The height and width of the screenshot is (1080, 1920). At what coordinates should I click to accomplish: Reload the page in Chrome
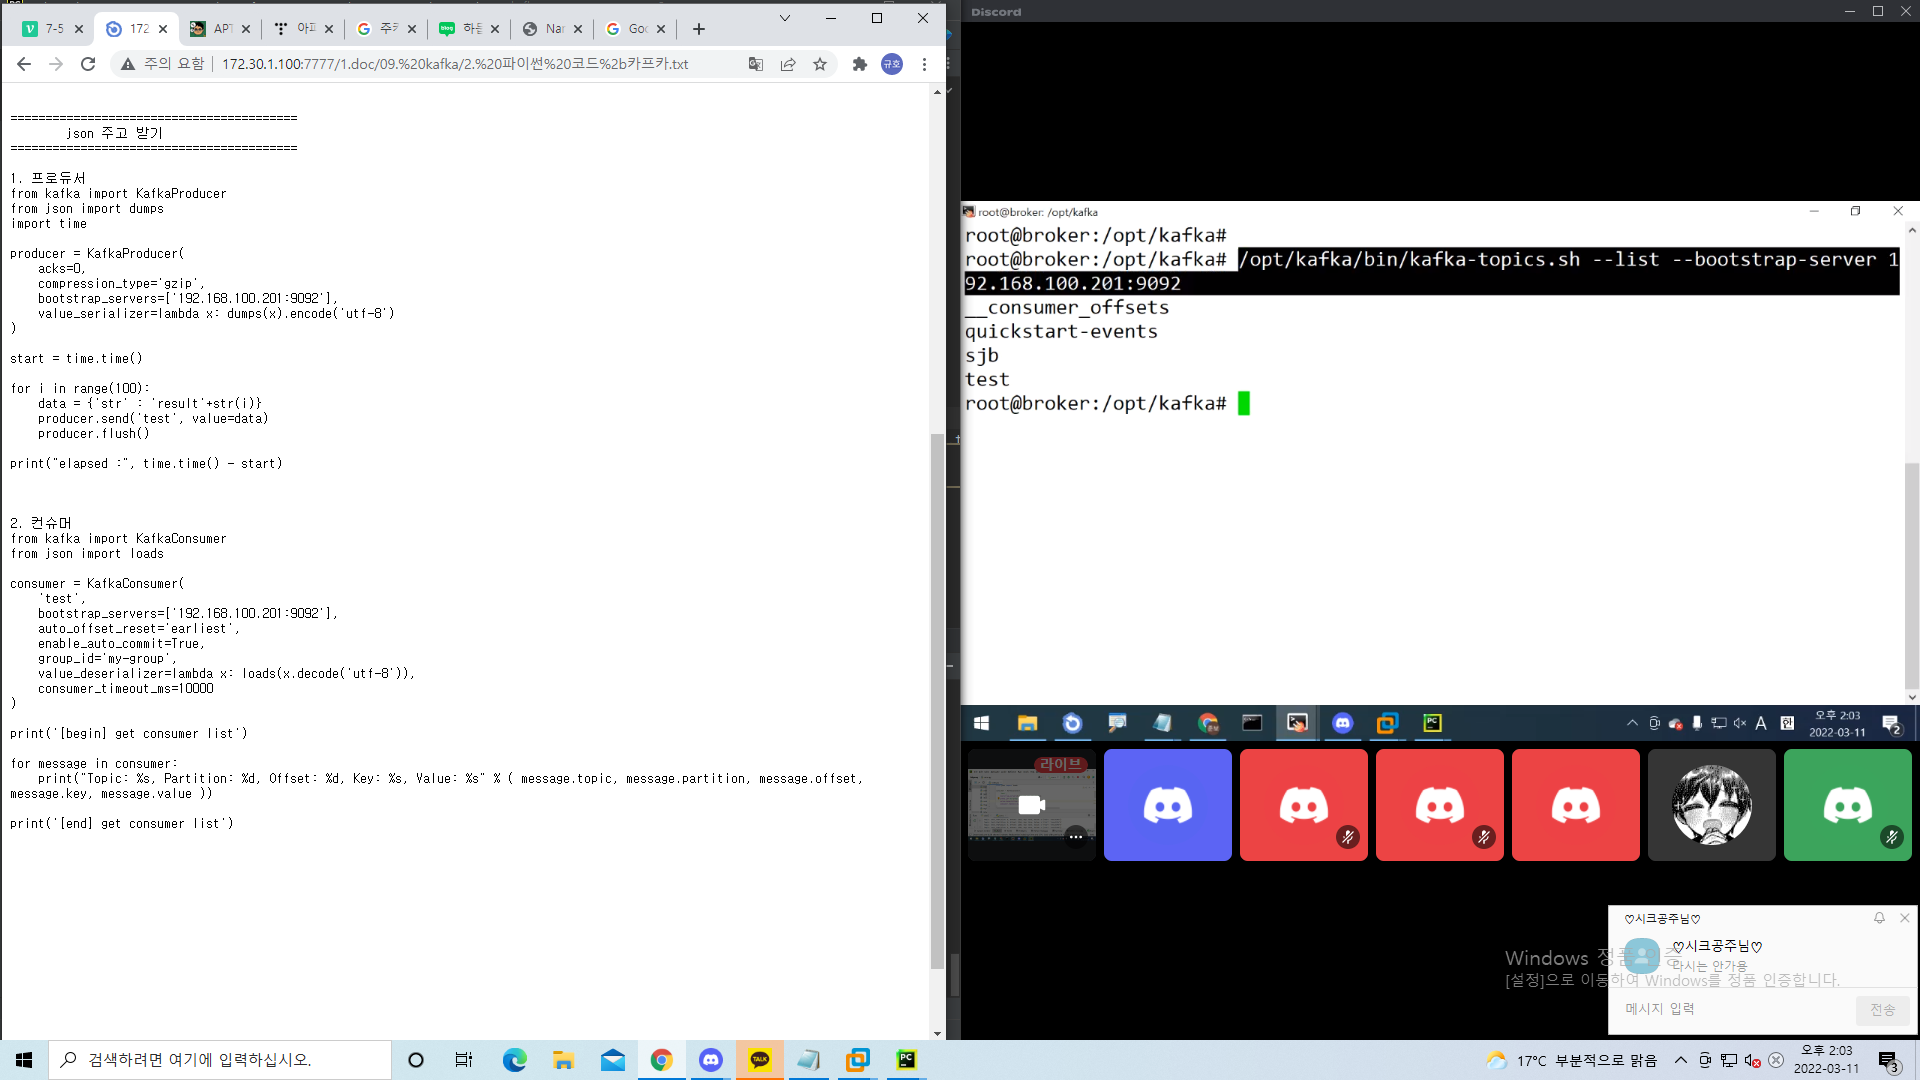click(x=88, y=64)
